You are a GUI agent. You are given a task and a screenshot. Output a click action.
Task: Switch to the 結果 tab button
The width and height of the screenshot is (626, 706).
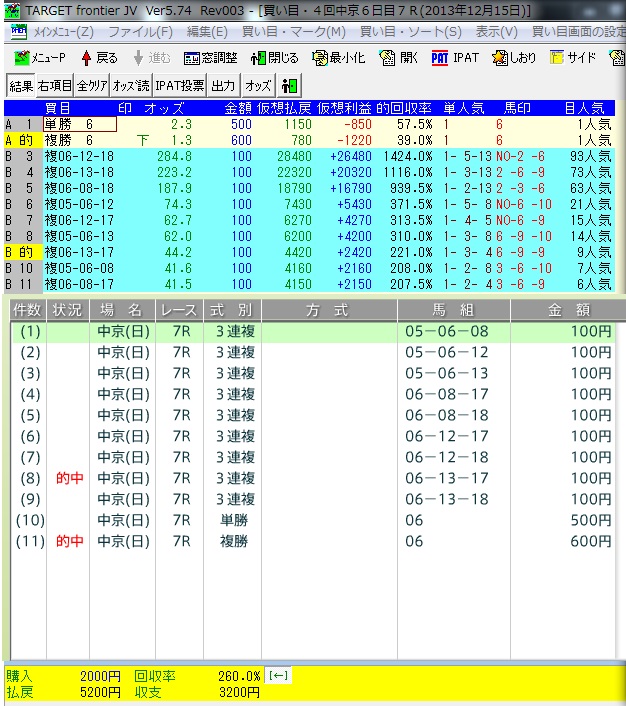coord(21,86)
